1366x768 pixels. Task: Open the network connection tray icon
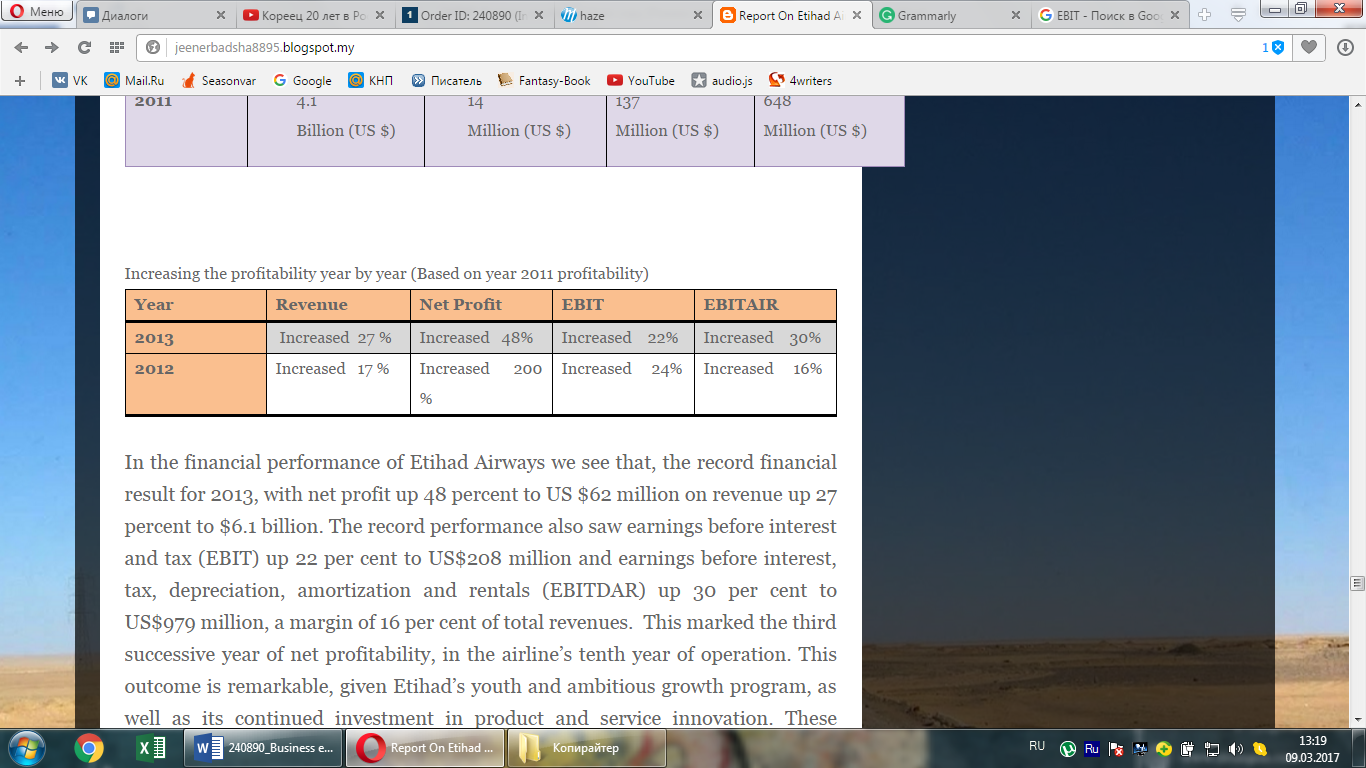click(1212, 748)
